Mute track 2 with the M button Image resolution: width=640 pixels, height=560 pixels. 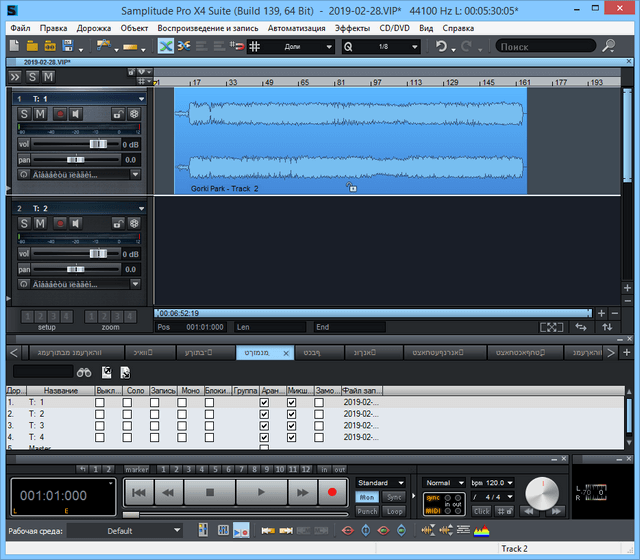(x=40, y=223)
